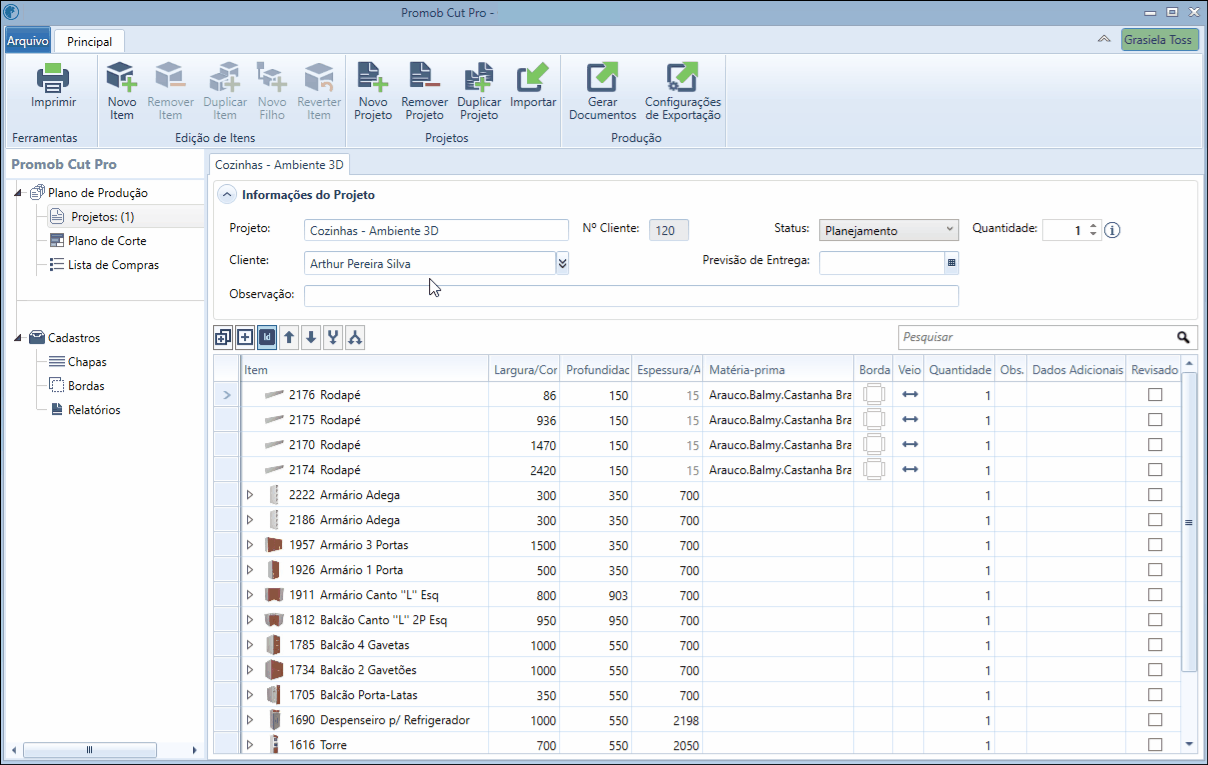Select Plano de Corte in tree
The height and width of the screenshot is (765, 1208).
(107, 241)
